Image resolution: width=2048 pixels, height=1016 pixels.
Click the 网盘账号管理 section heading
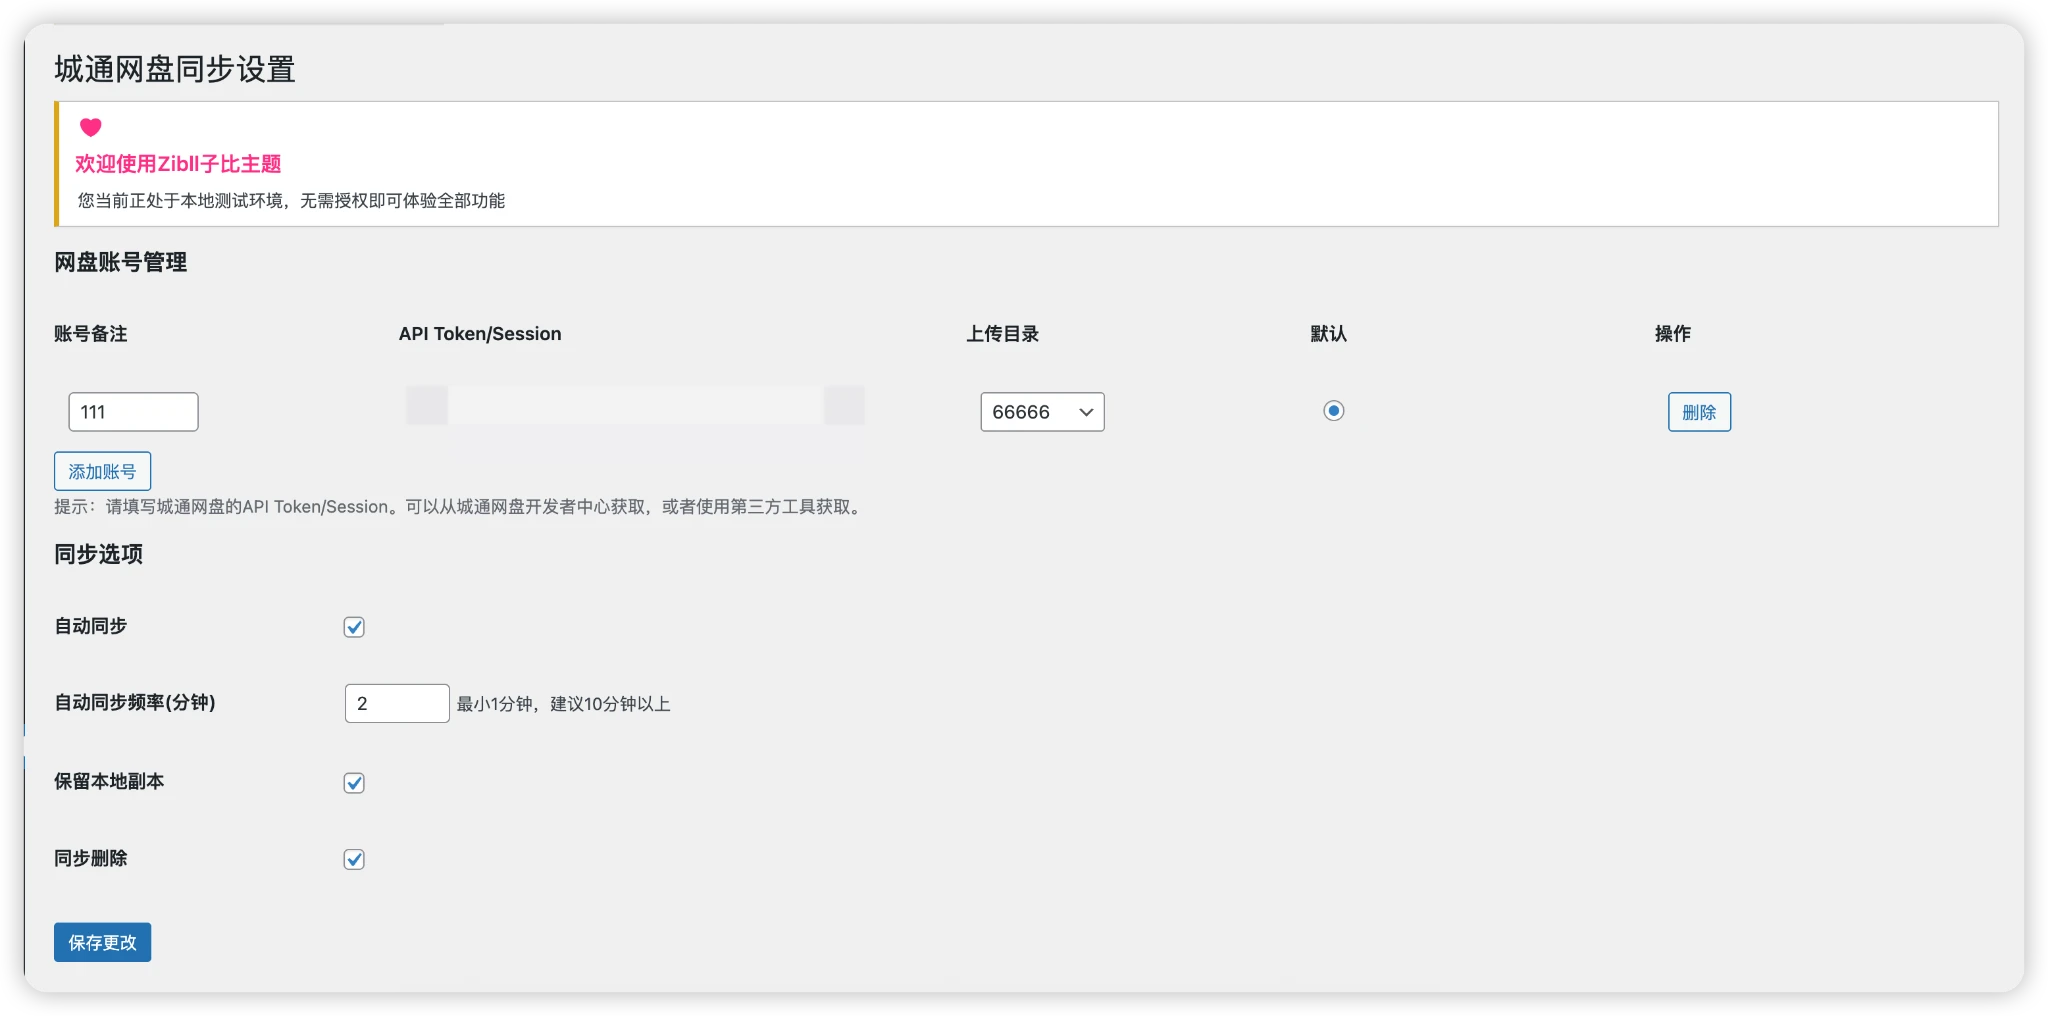click(x=120, y=263)
